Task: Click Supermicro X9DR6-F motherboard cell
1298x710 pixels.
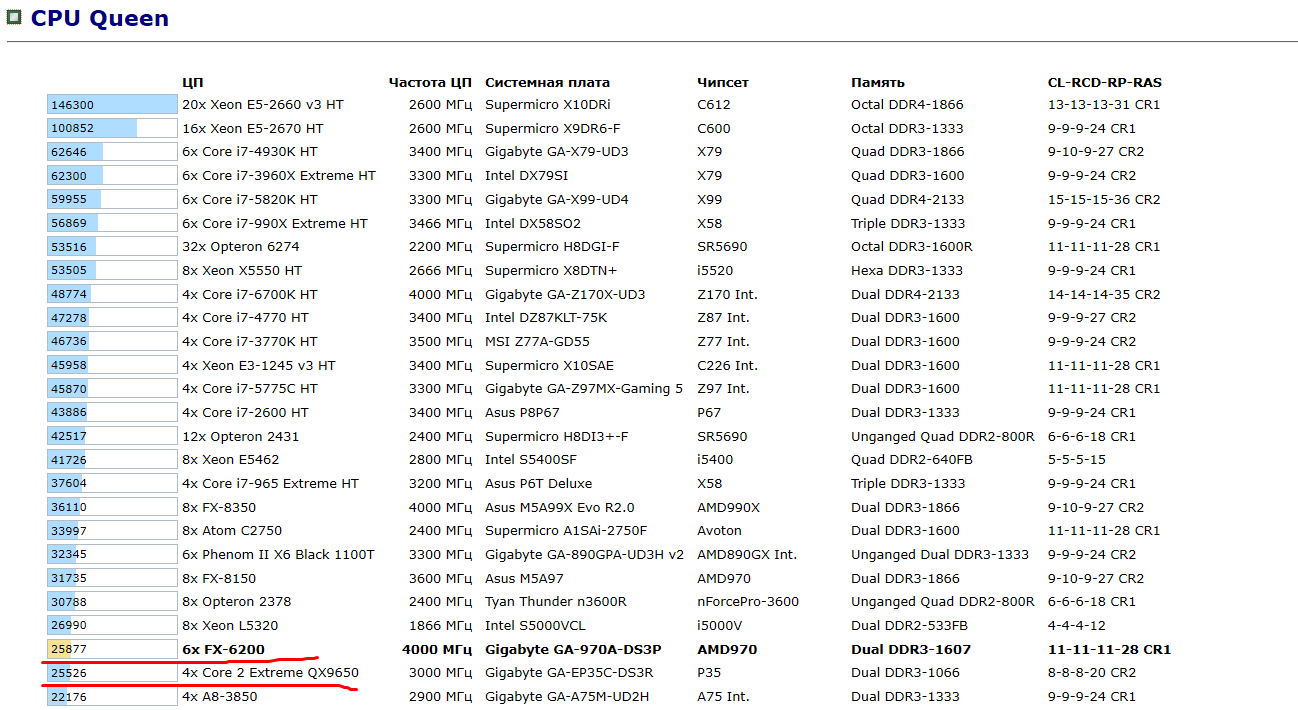Action: click(x=553, y=128)
